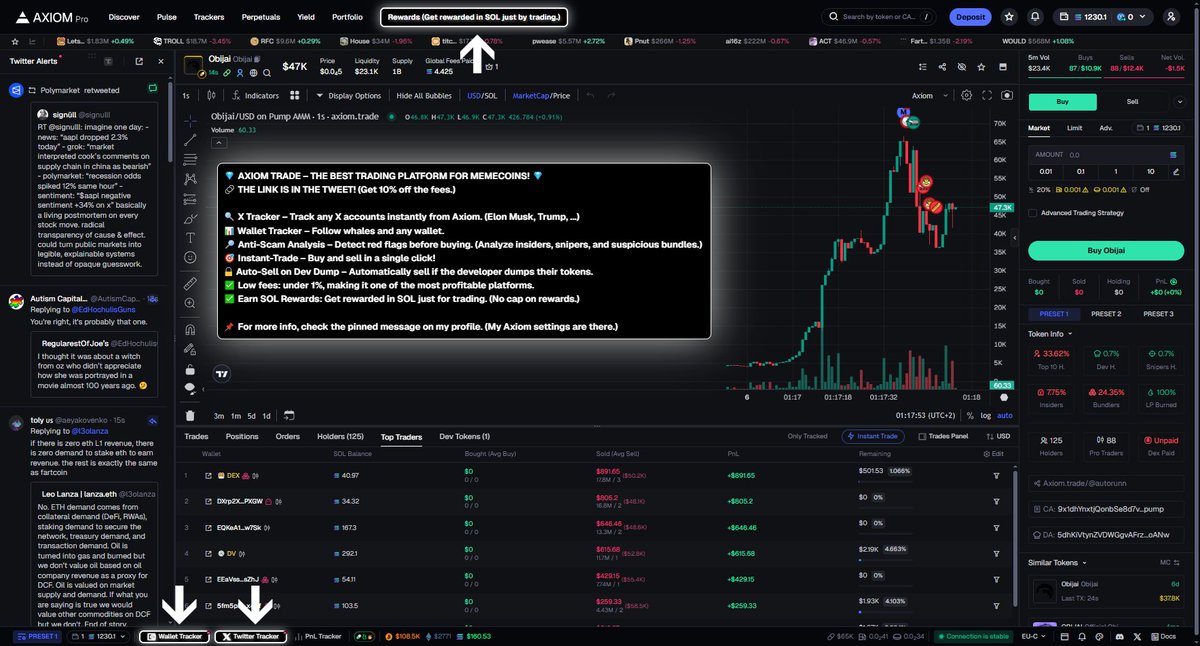Toggle USD/SOL currency display
The height and width of the screenshot is (646, 1200).
[481, 96]
